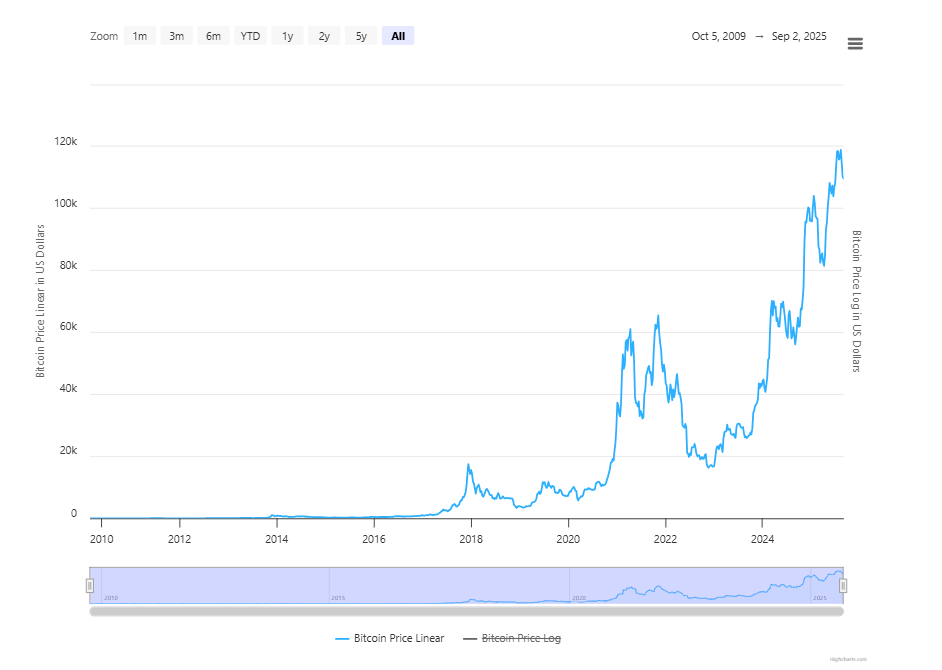Open the chart context hamburger menu
This screenshot has width=942, height=670.
[855, 43]
